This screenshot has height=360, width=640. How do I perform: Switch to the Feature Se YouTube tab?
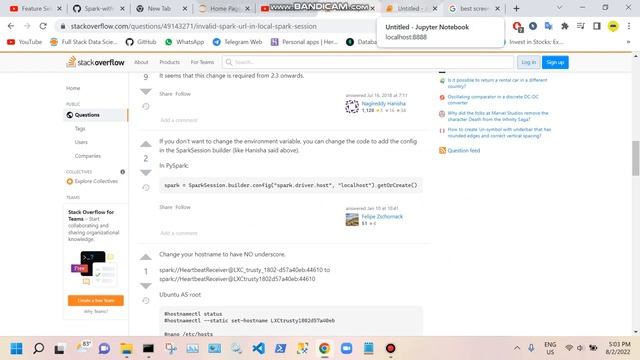tap(36, 8)
